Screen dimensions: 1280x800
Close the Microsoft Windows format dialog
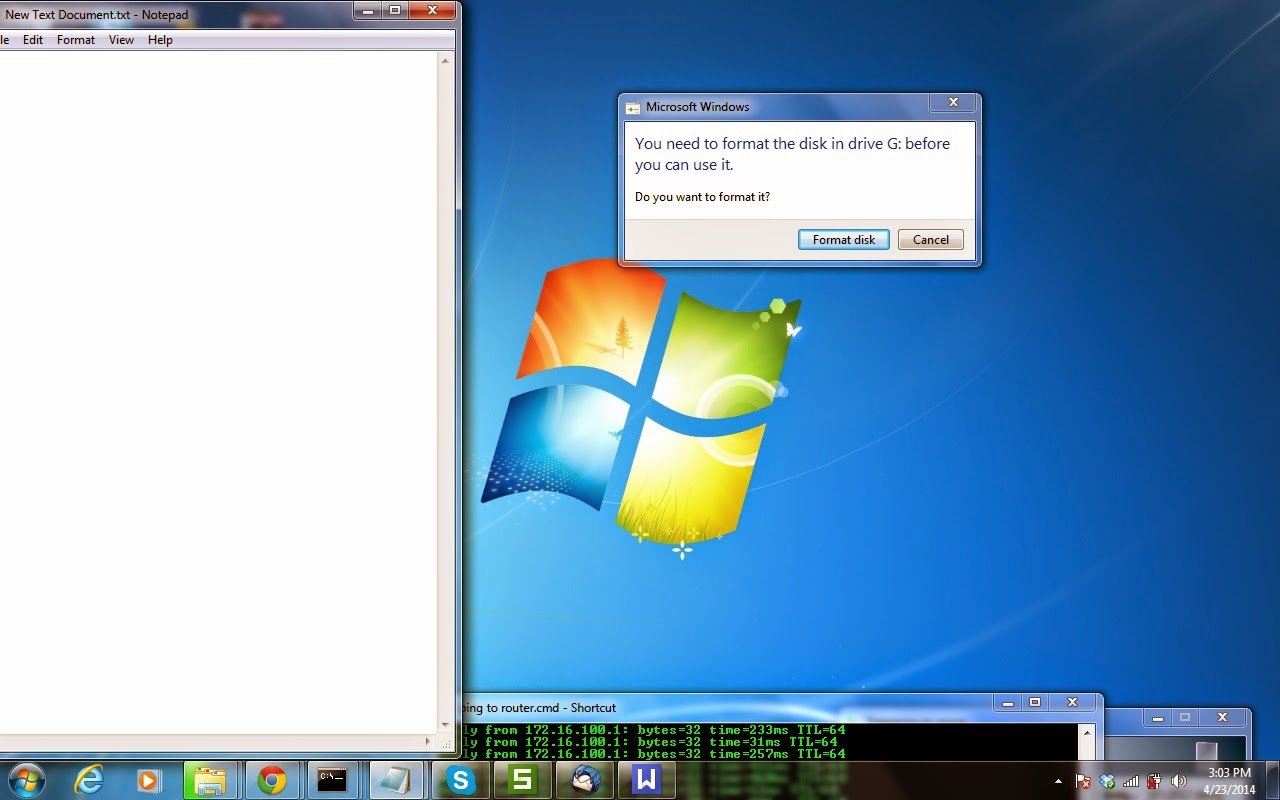click(953, 103)
